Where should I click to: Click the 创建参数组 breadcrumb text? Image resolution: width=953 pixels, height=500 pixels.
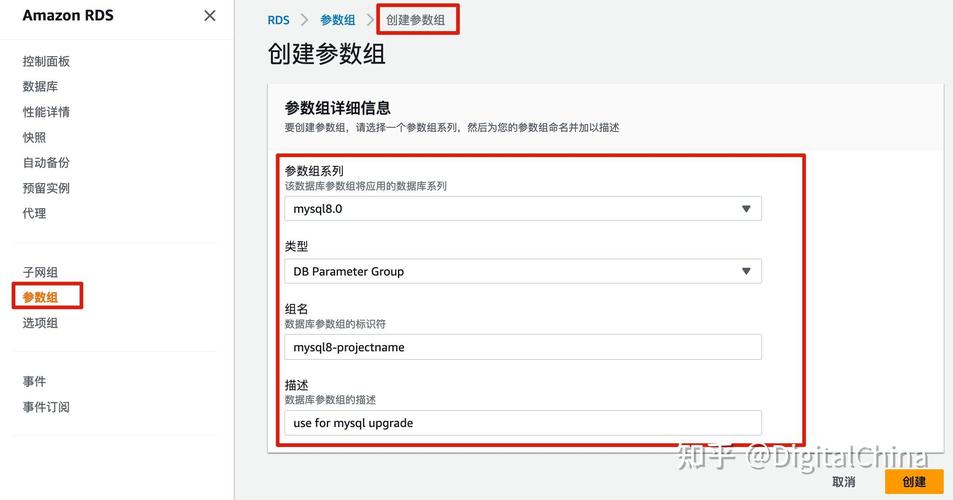pos(416,20)
